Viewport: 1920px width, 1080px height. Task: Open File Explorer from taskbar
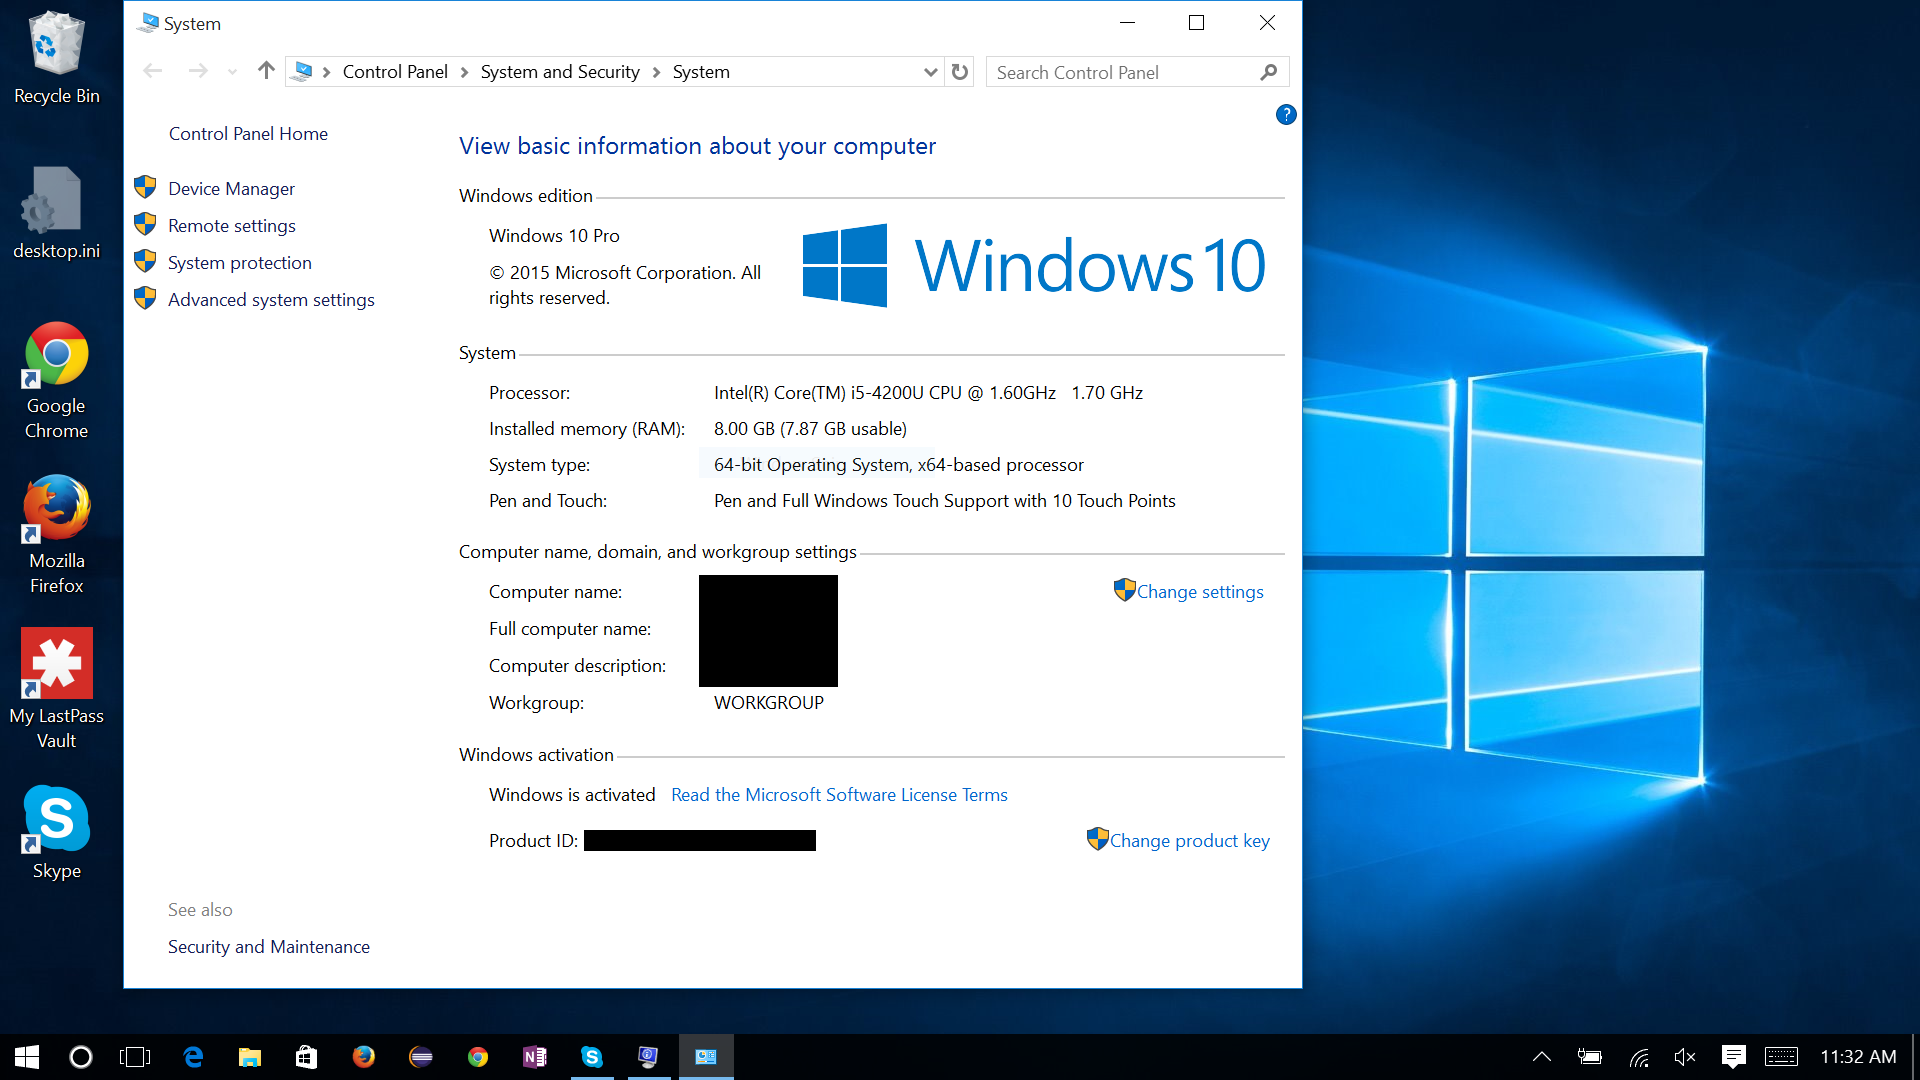point(249,1057)
